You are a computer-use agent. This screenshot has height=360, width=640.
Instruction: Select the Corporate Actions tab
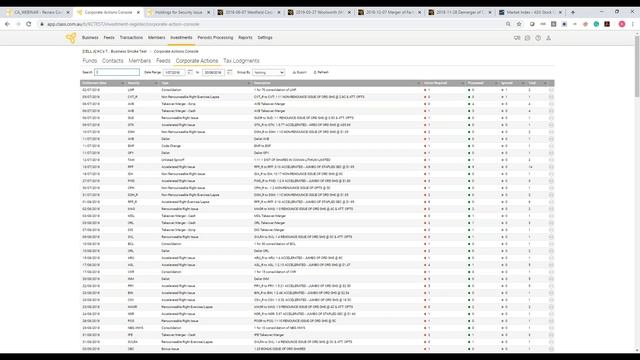197,61
